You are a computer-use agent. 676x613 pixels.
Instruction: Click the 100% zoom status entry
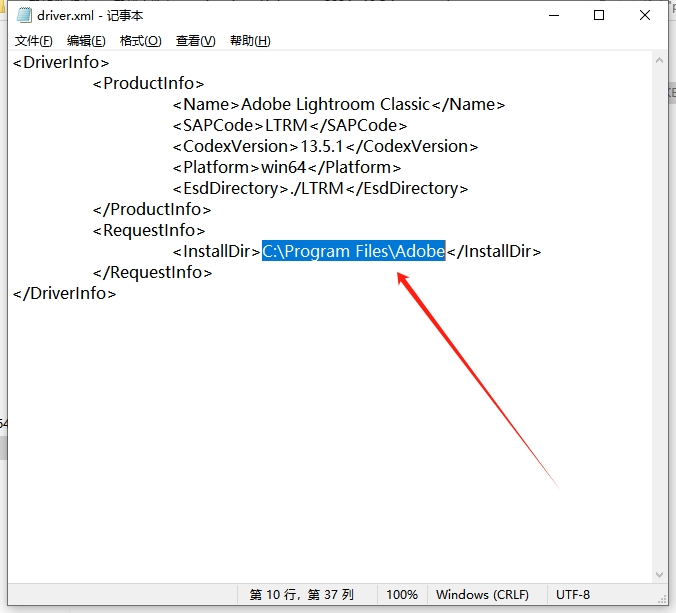pos(402,595)
